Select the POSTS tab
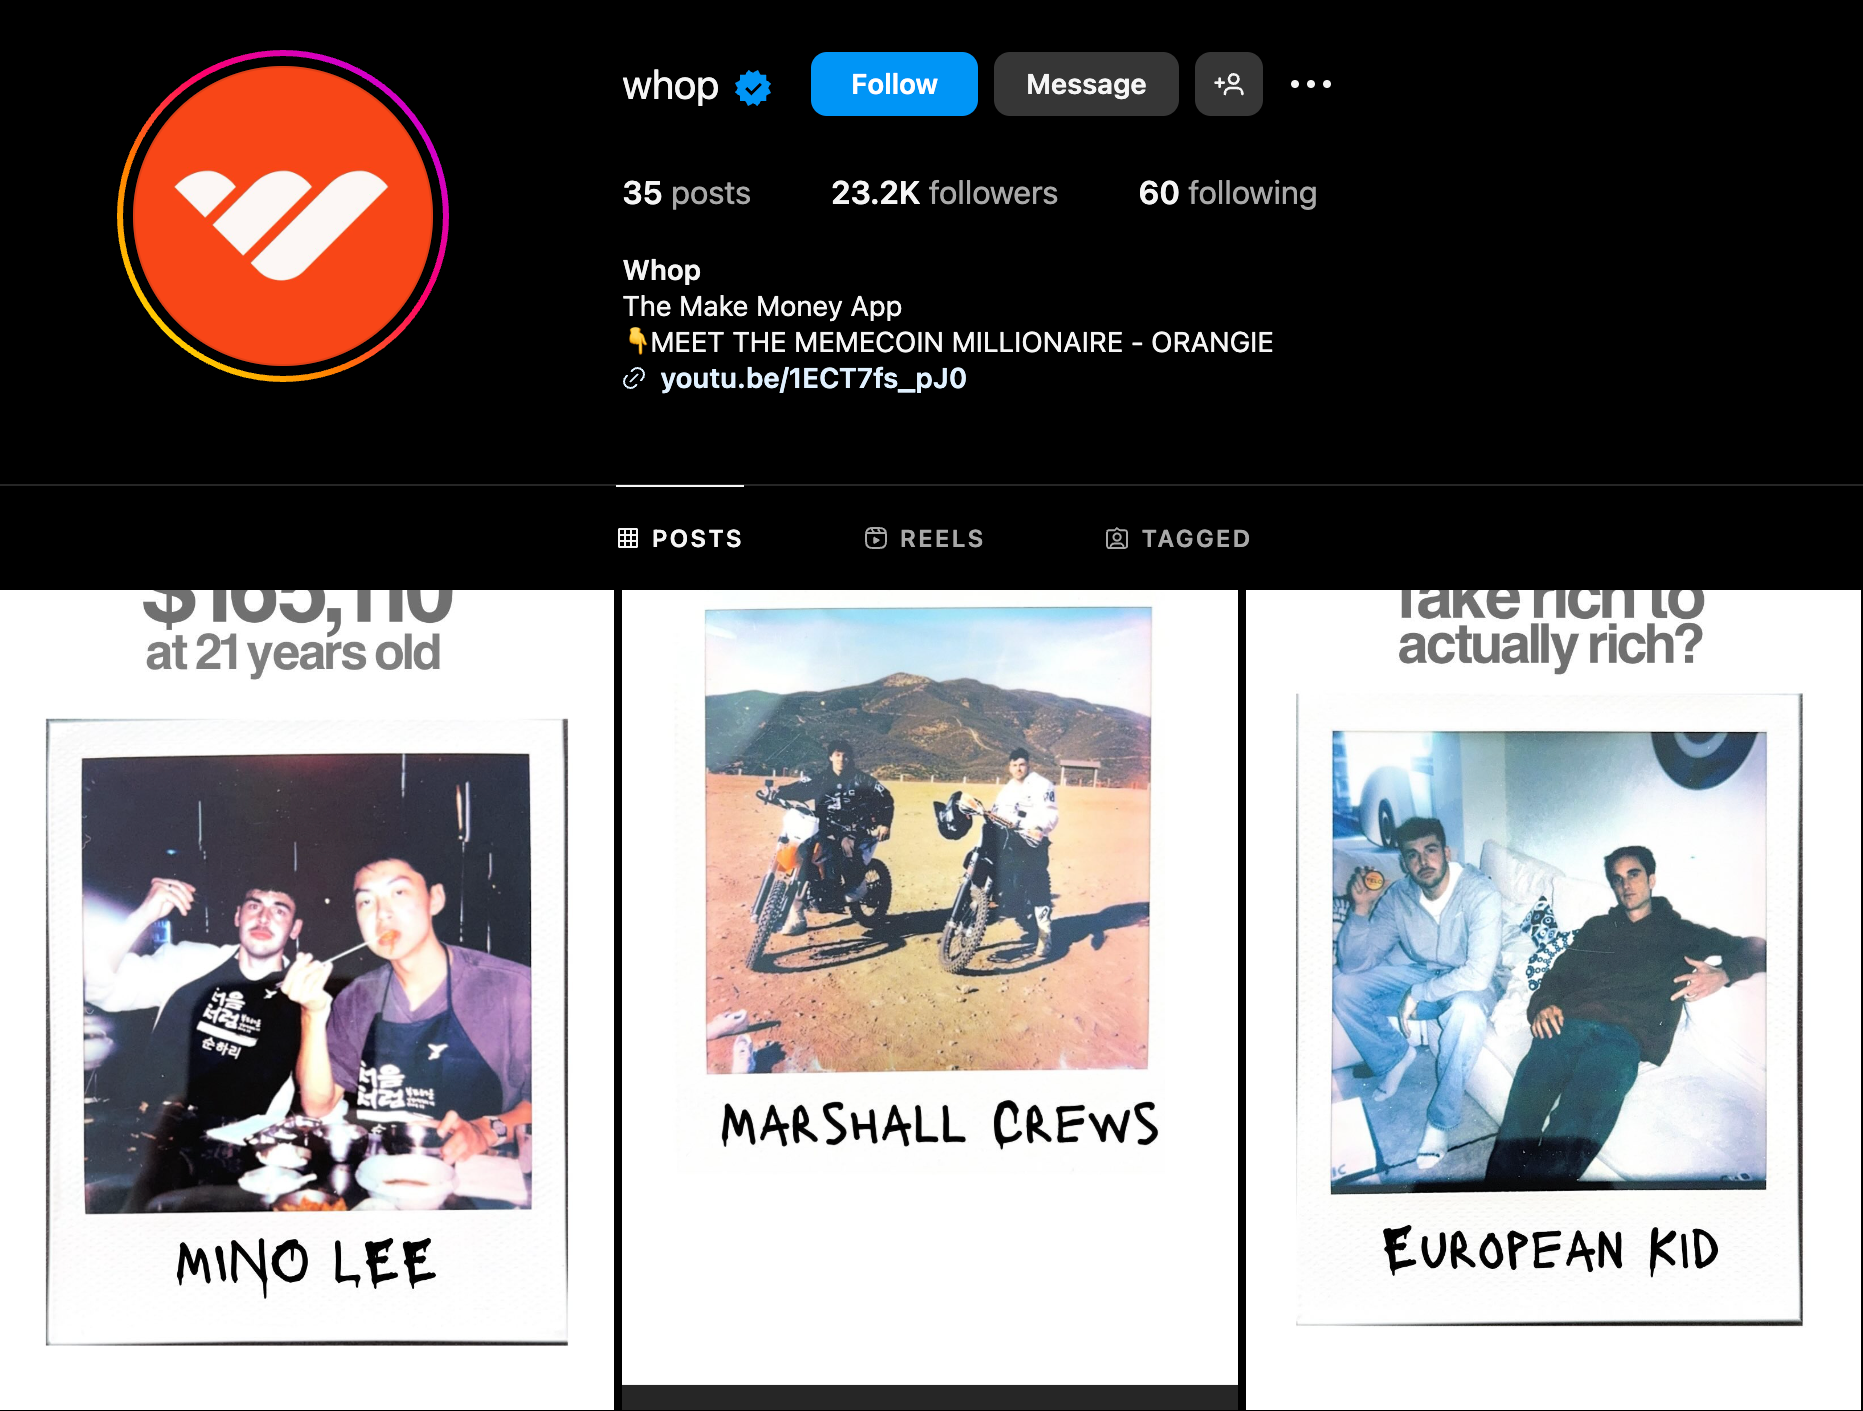 680,538
